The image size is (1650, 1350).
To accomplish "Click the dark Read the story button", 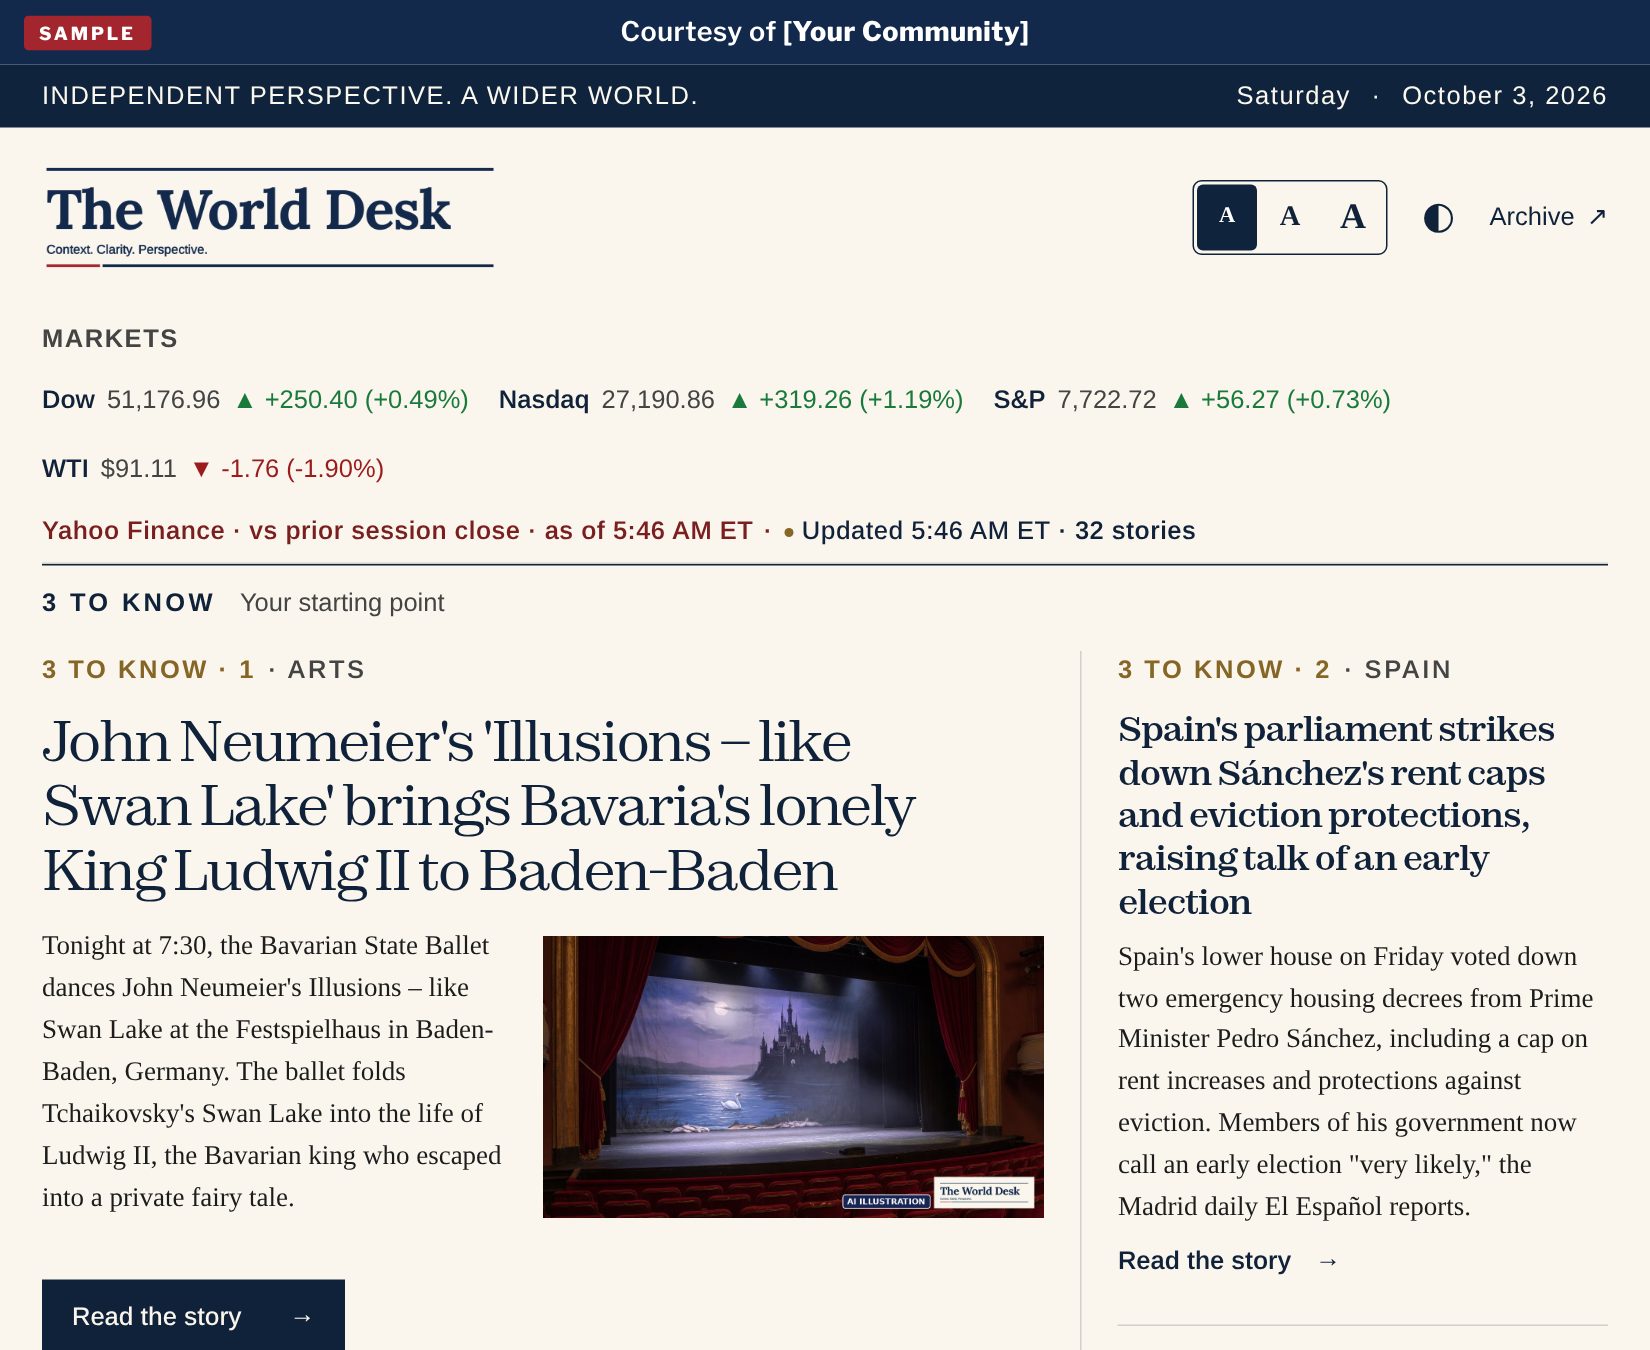I will 193,1315.
